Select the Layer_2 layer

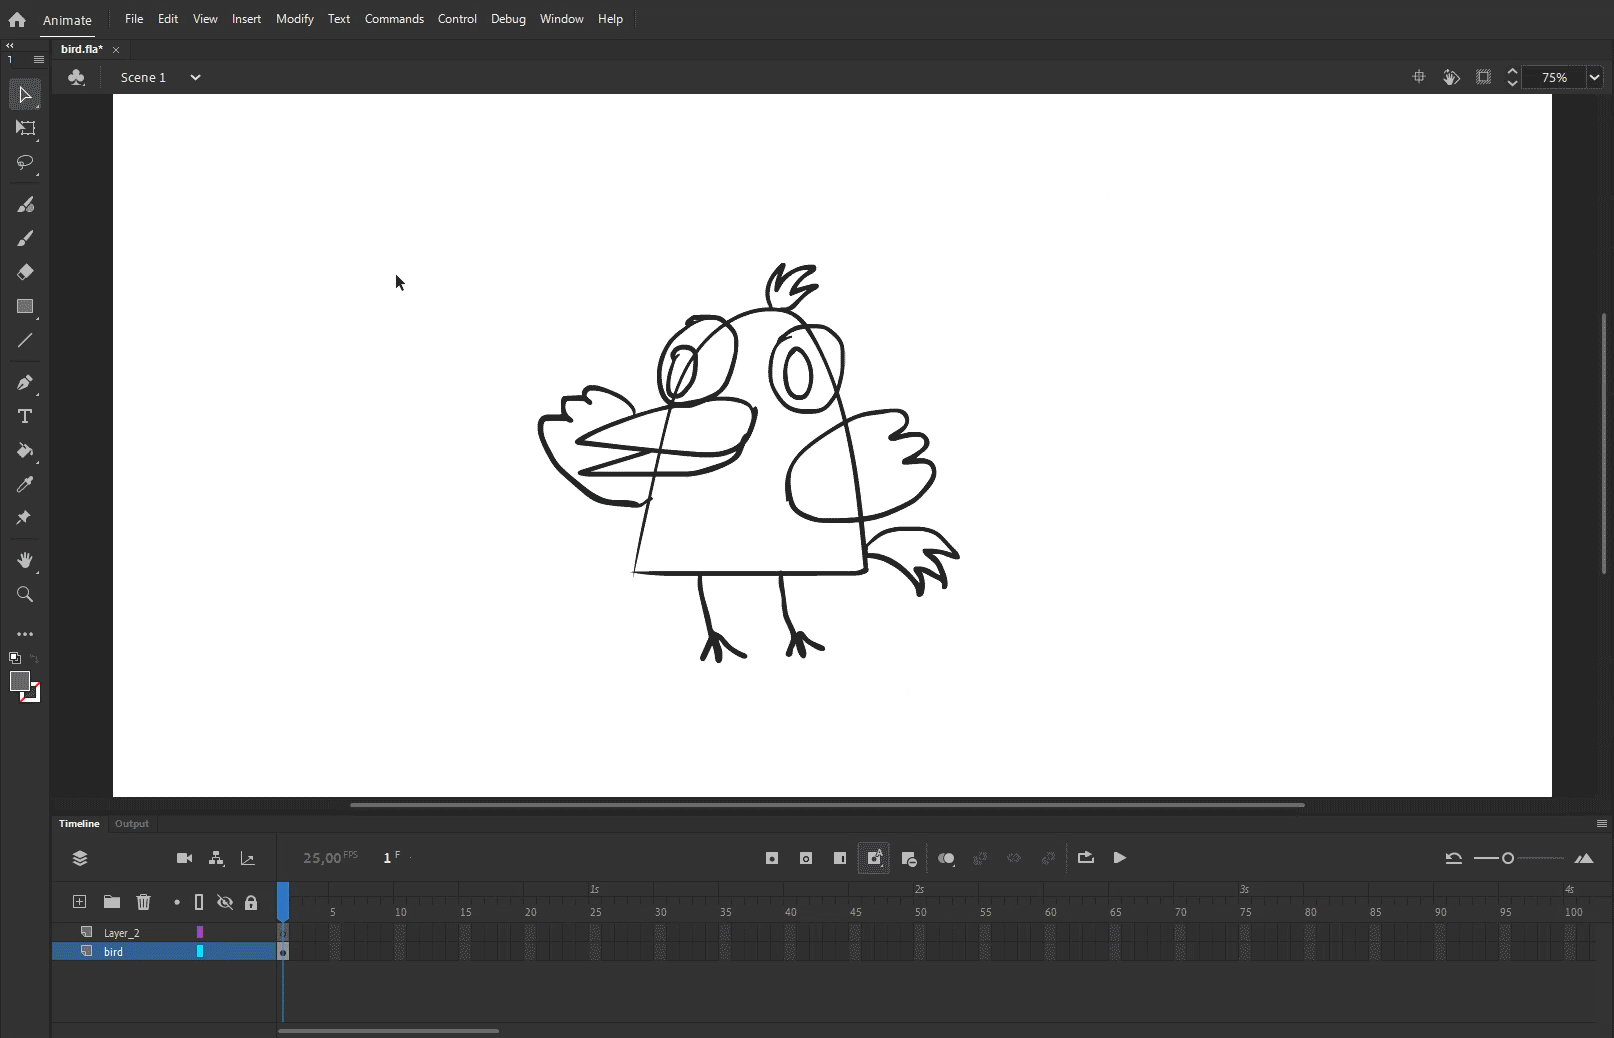click(164, 932)
